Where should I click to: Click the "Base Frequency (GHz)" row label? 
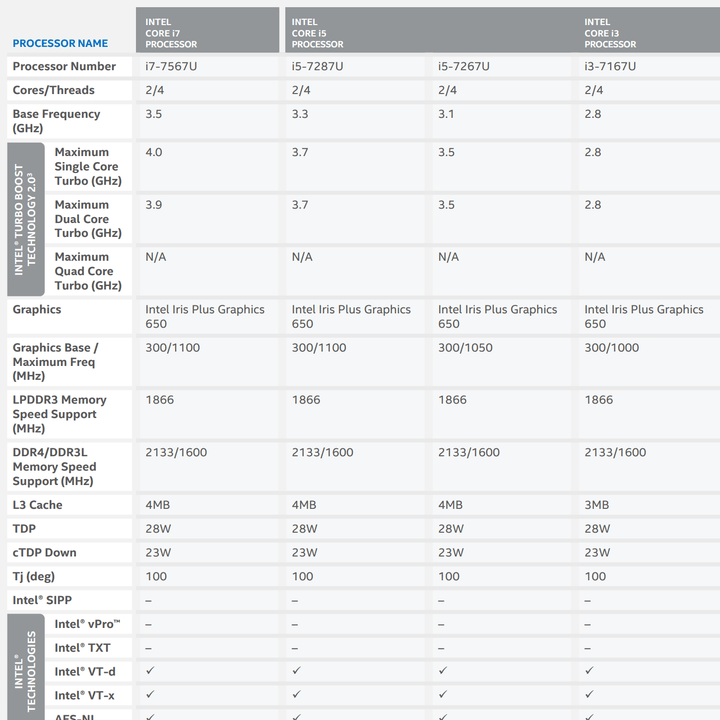(56, 121)
